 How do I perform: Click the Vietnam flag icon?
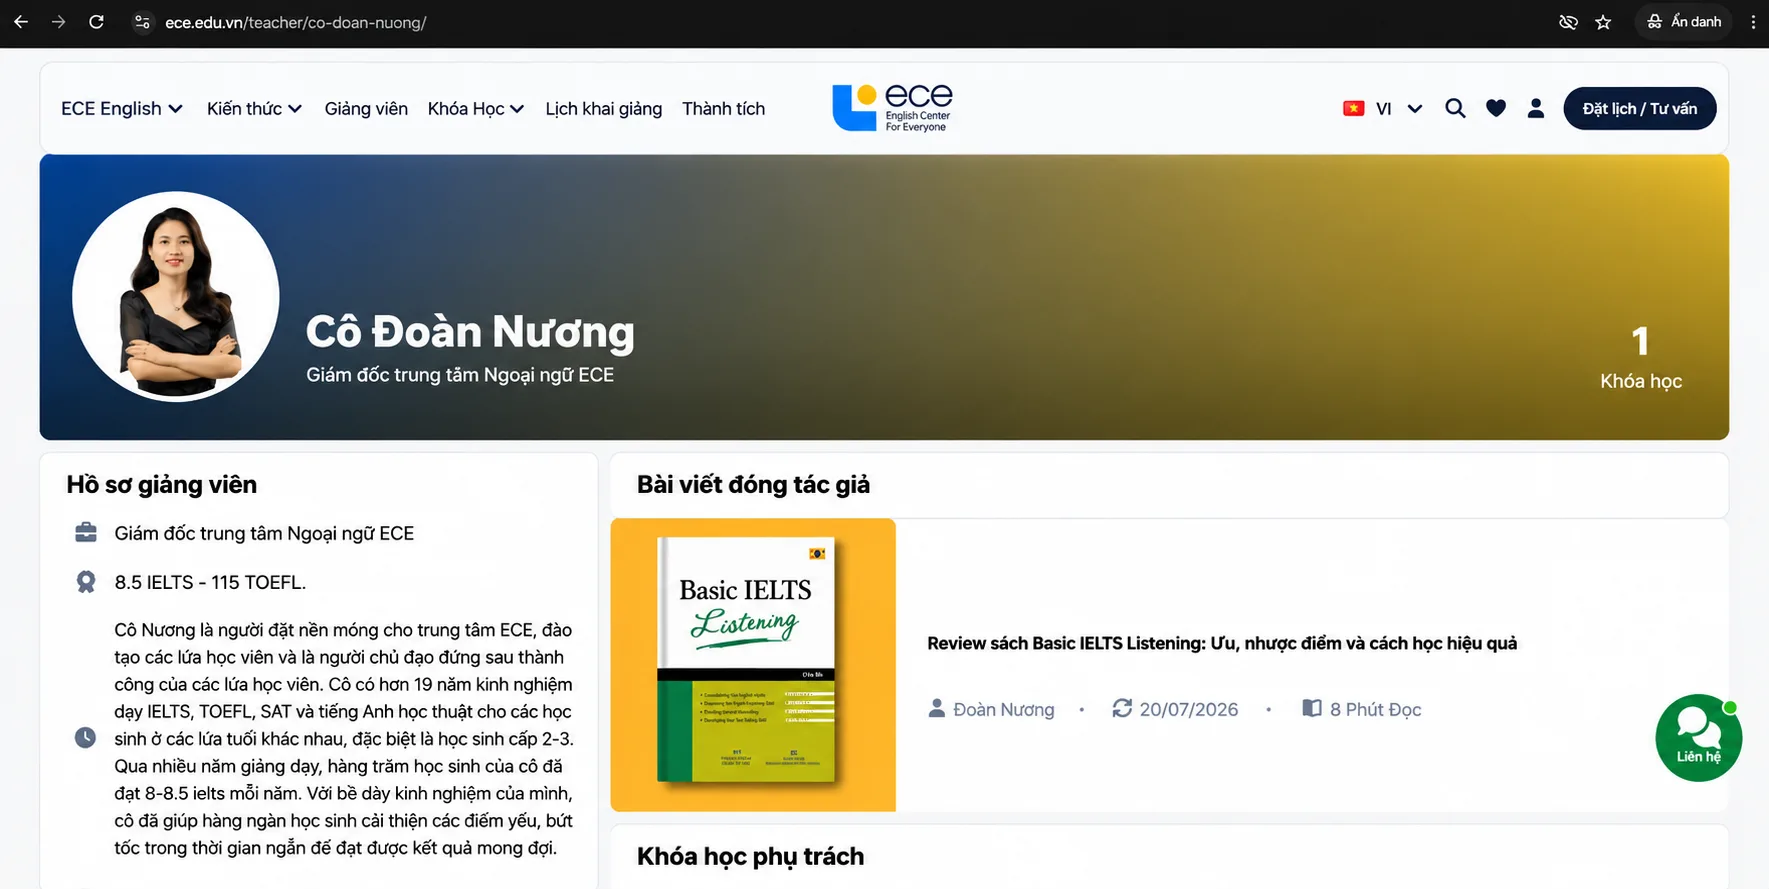click(1354, 108)
